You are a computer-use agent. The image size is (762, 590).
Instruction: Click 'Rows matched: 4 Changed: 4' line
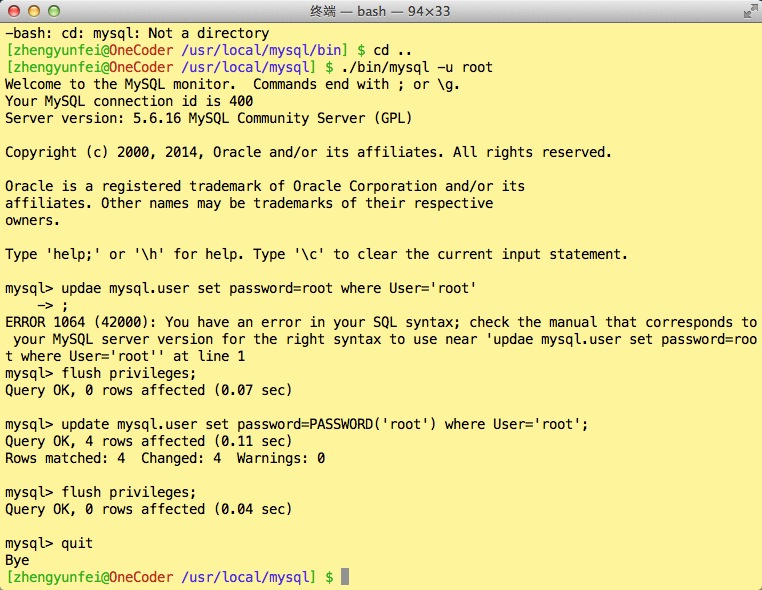(x=165, y=458)
